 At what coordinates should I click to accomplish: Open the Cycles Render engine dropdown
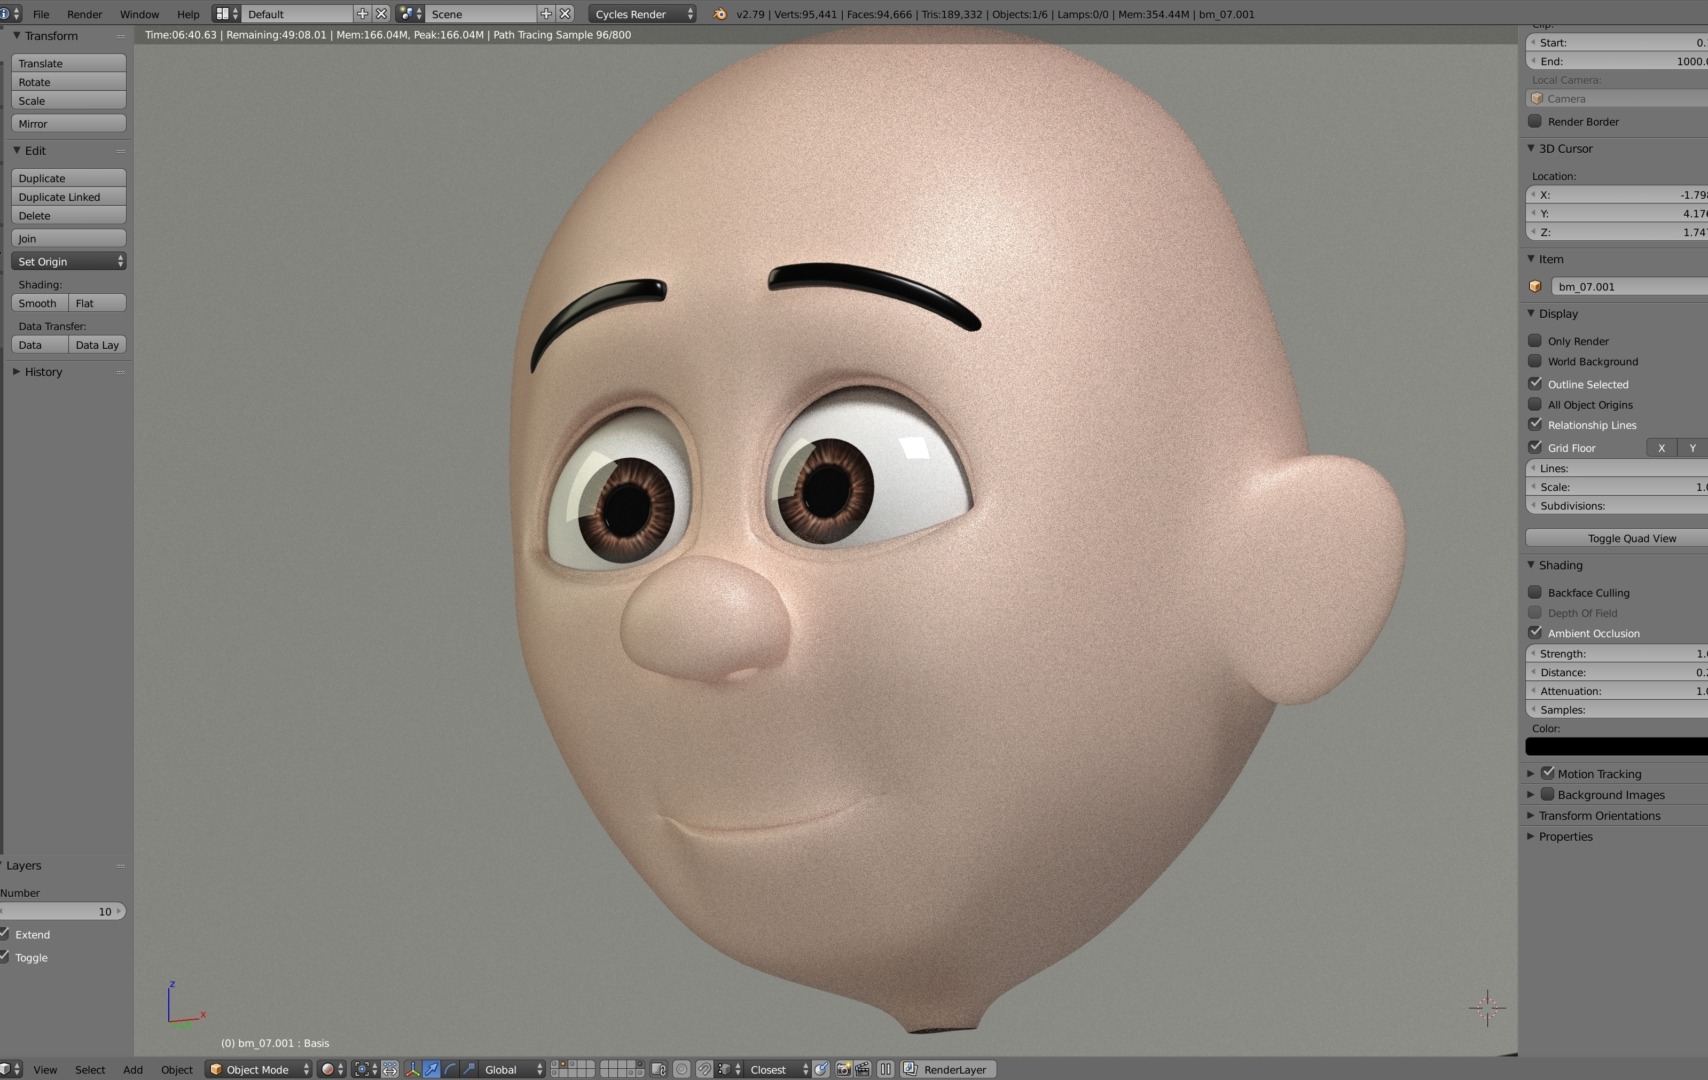click(642, 14)
